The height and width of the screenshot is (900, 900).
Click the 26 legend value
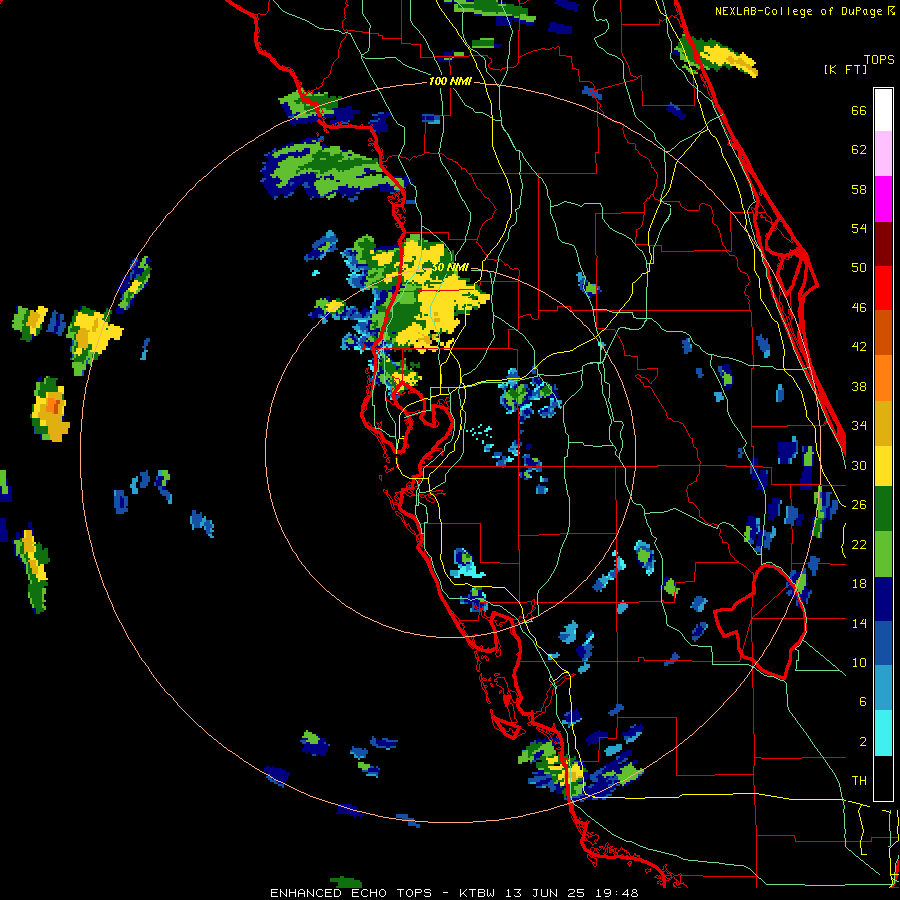(x=859, y=505)
